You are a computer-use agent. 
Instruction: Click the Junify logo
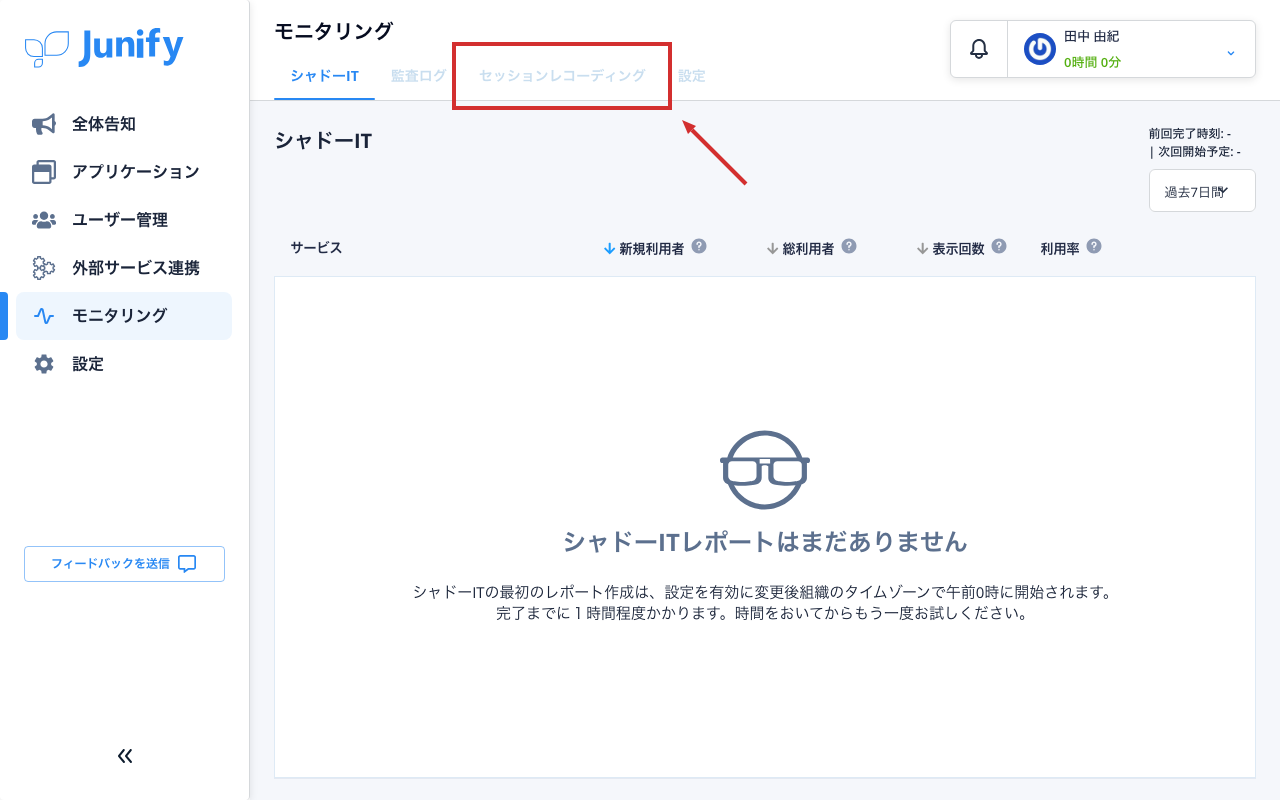tap(104, 47)
